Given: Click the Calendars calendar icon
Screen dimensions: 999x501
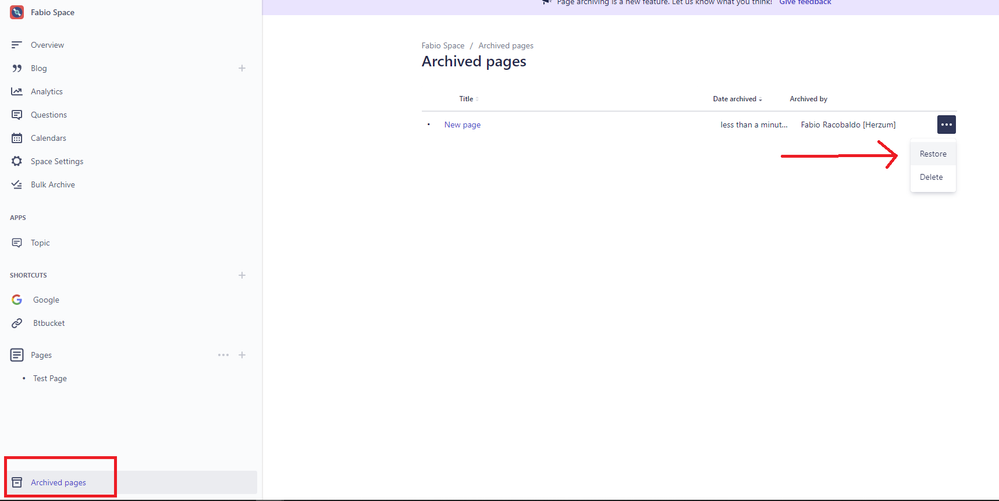Looking at the screenshot, I should pyautogui.click(x=17, y=138).
